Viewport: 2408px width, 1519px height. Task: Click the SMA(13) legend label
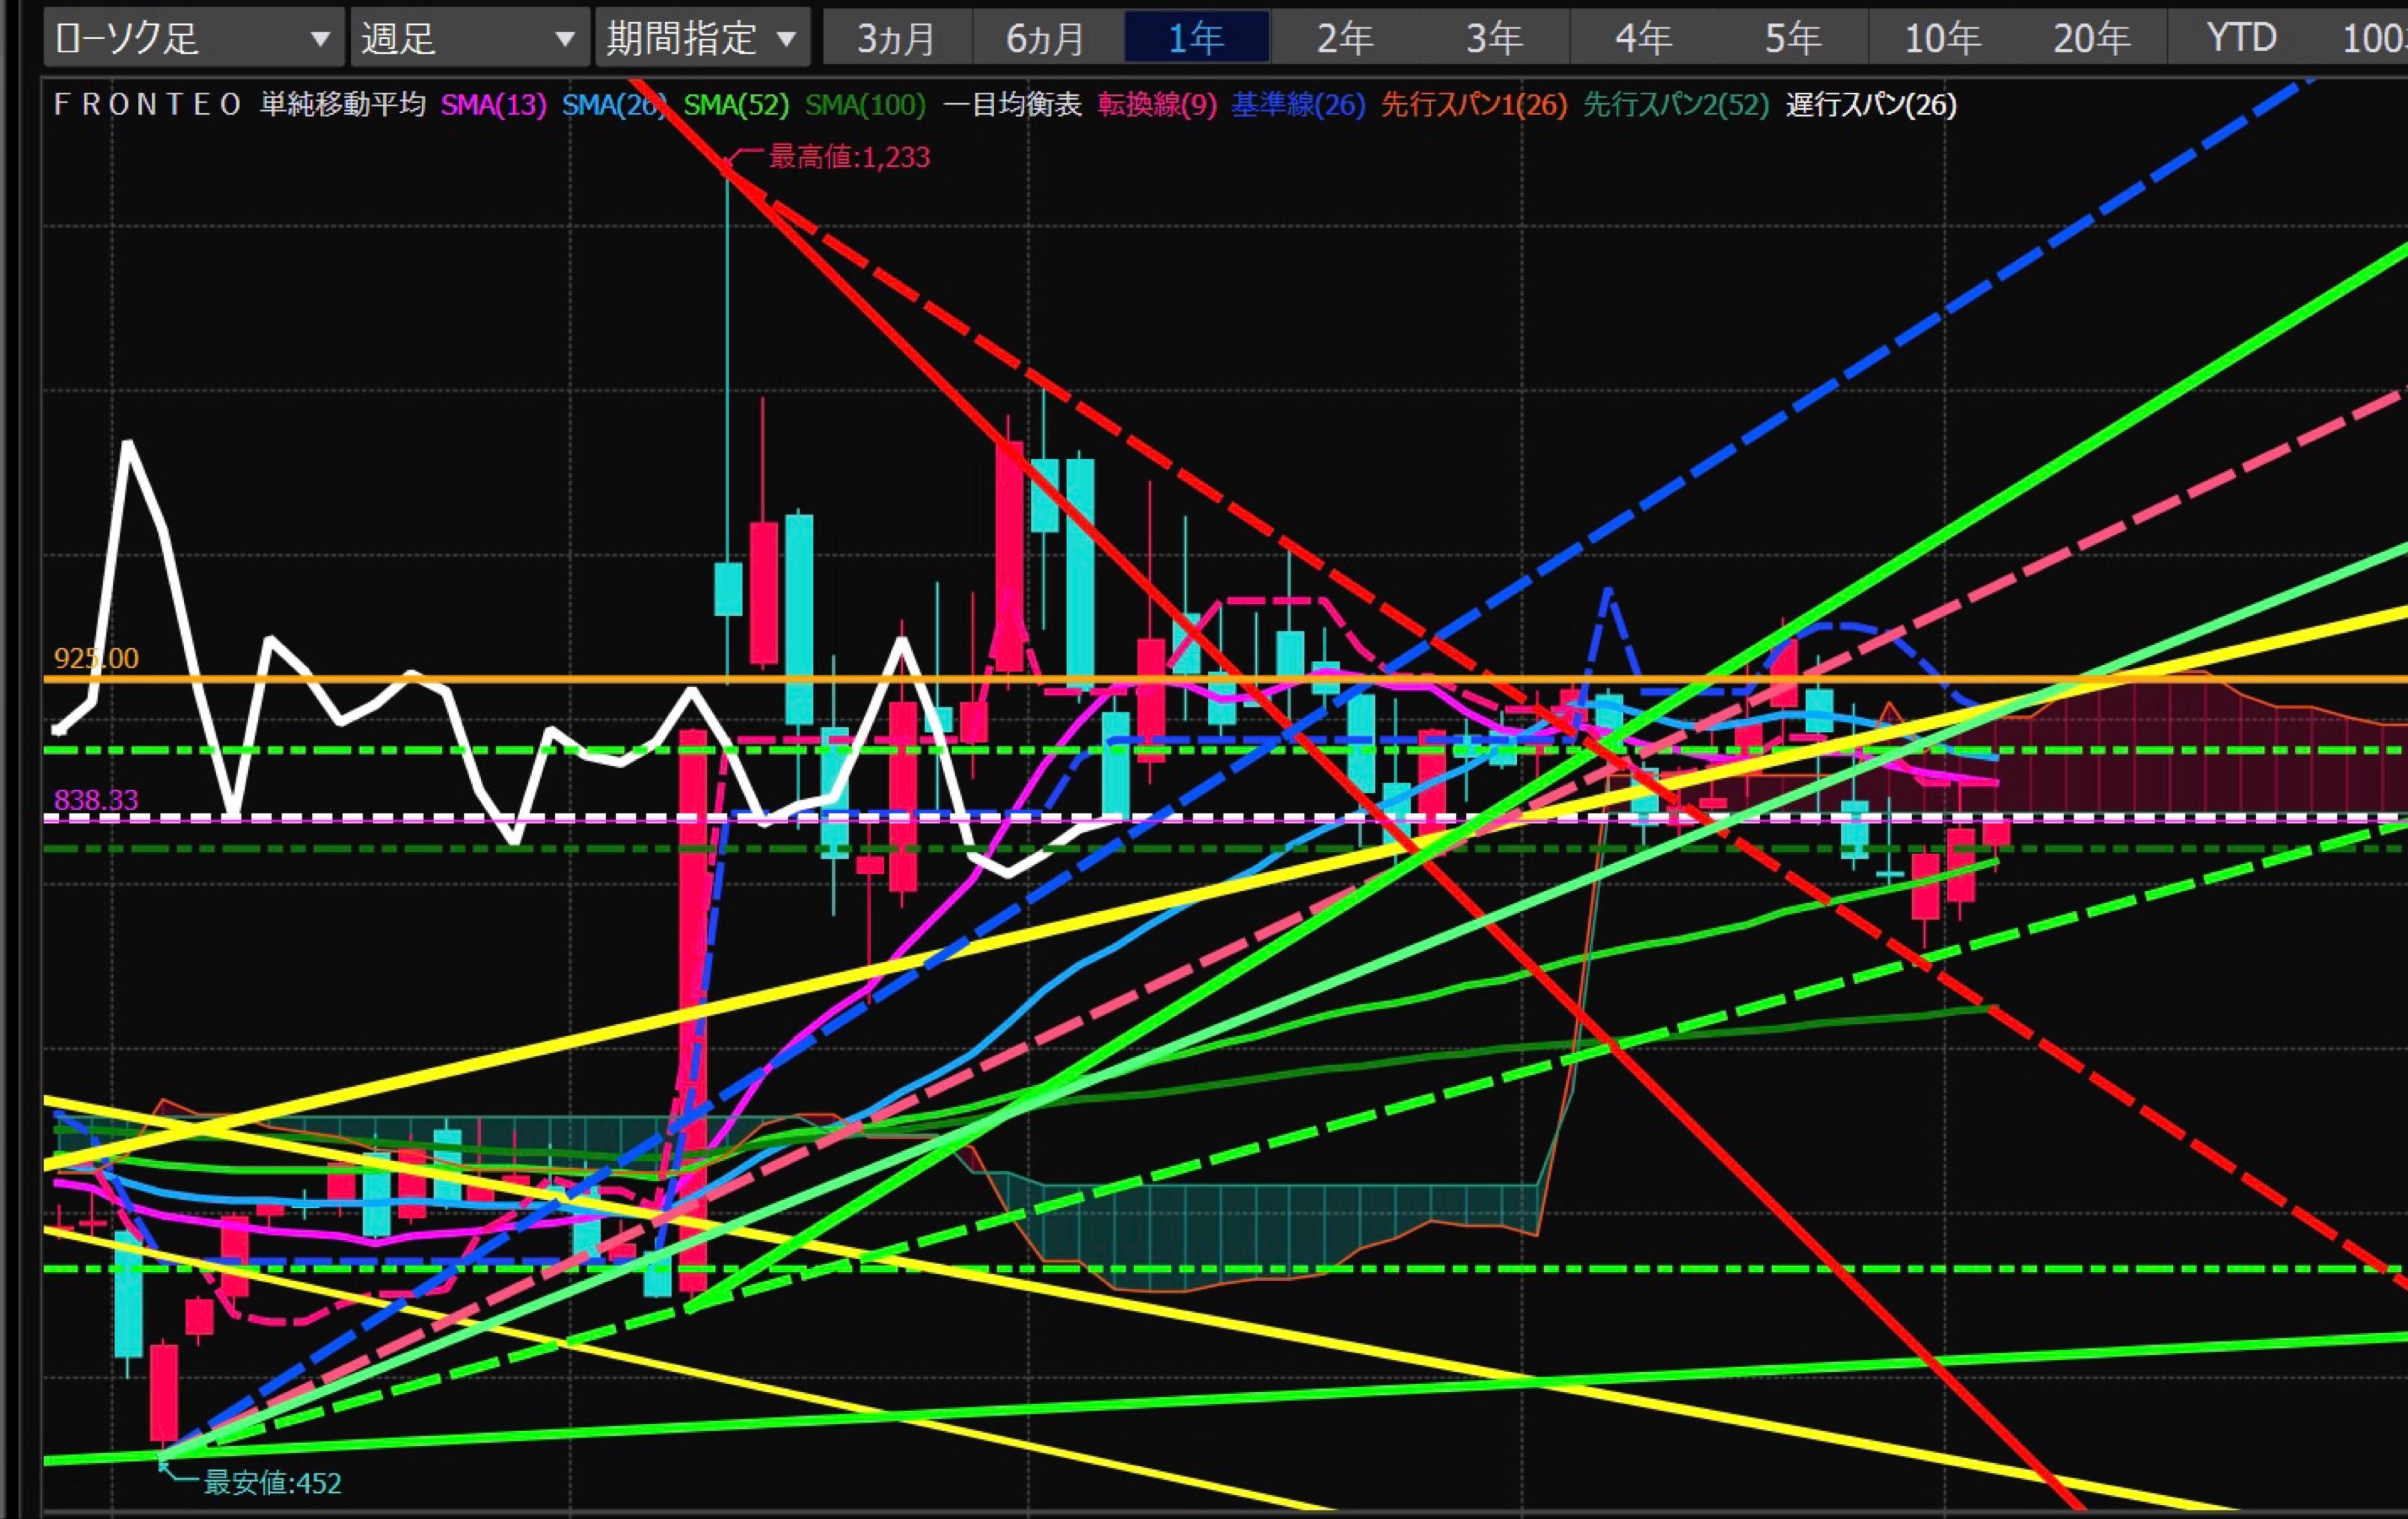[x=493, y=105]
